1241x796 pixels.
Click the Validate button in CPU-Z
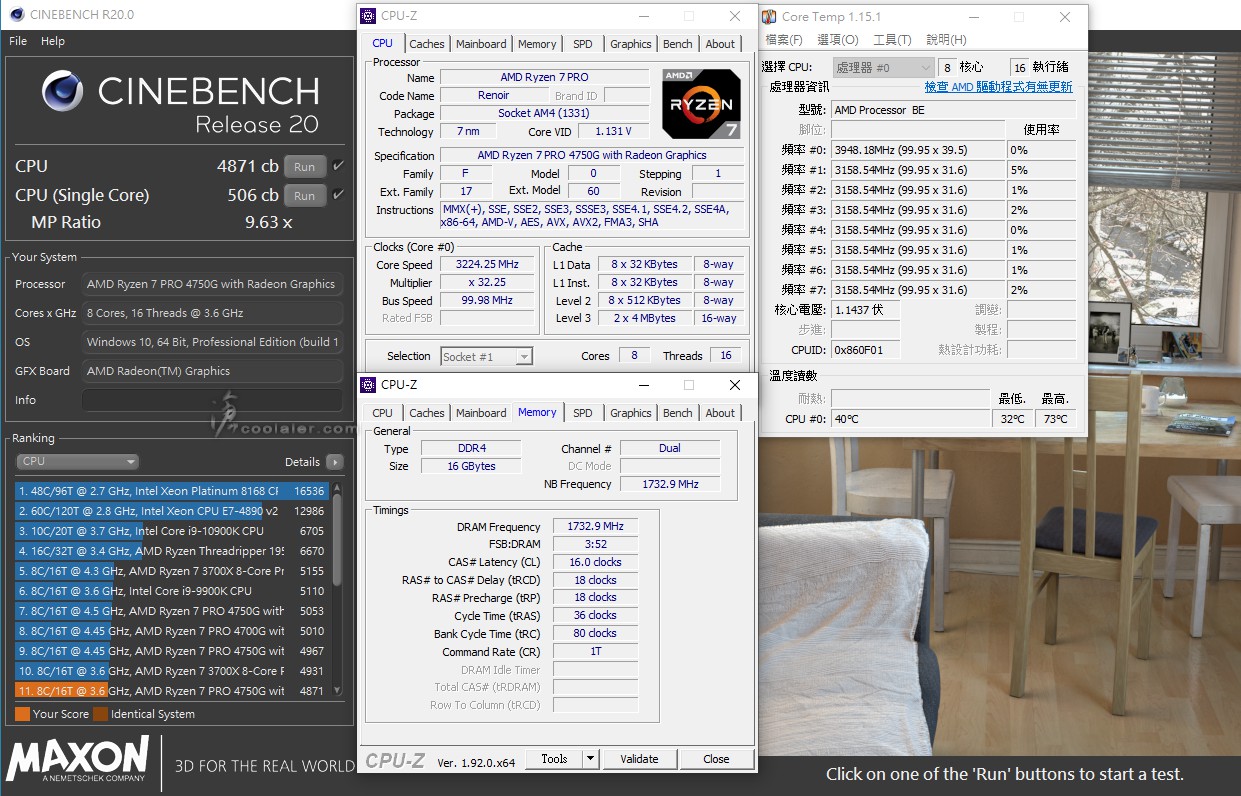pyautogui.click(x=639, y=759)
